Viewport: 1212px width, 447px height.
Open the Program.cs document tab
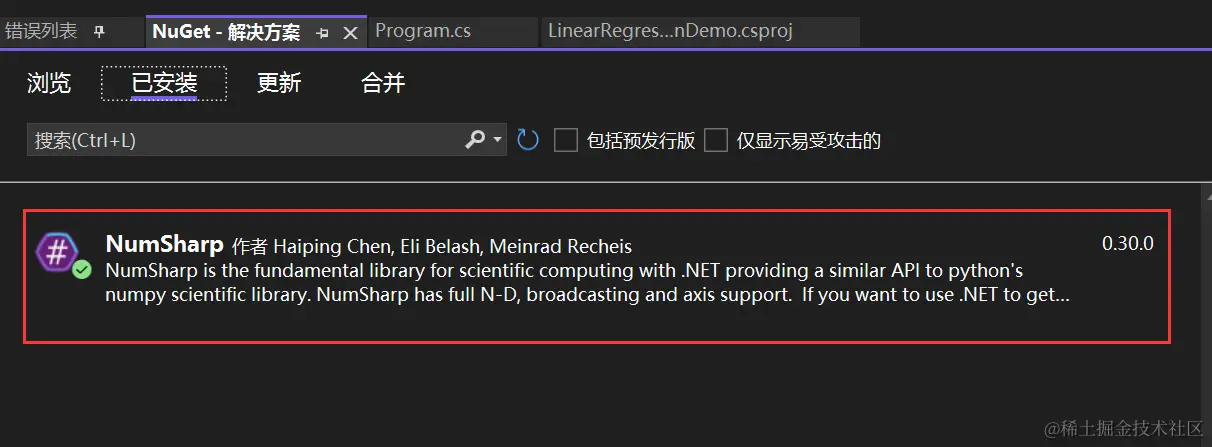coord(423,31)
